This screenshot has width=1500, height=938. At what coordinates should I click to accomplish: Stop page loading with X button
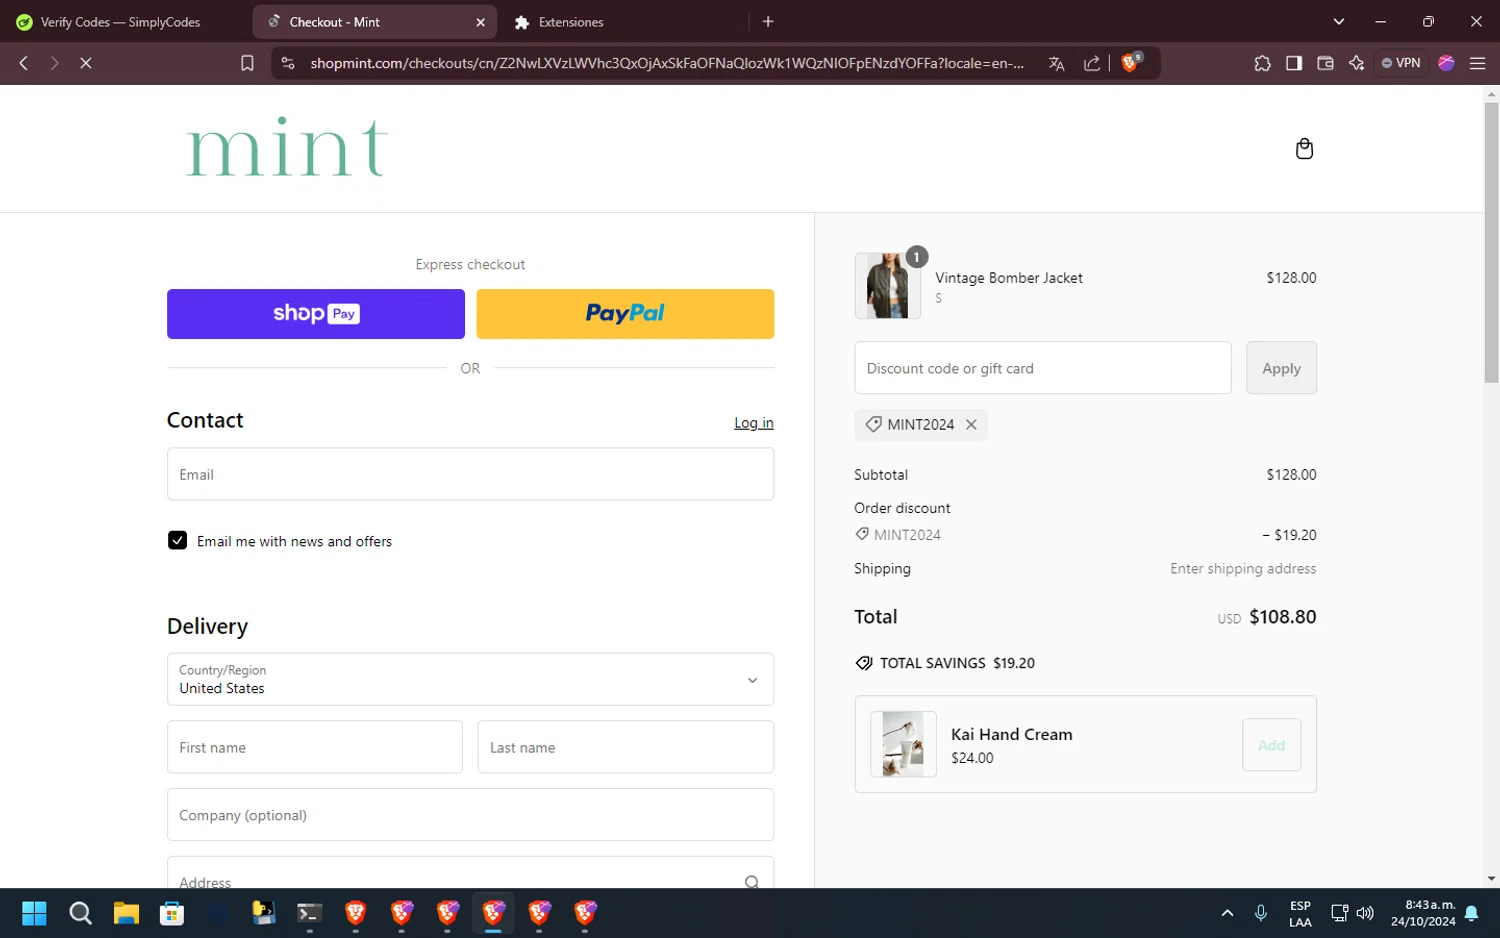[86, 63]
